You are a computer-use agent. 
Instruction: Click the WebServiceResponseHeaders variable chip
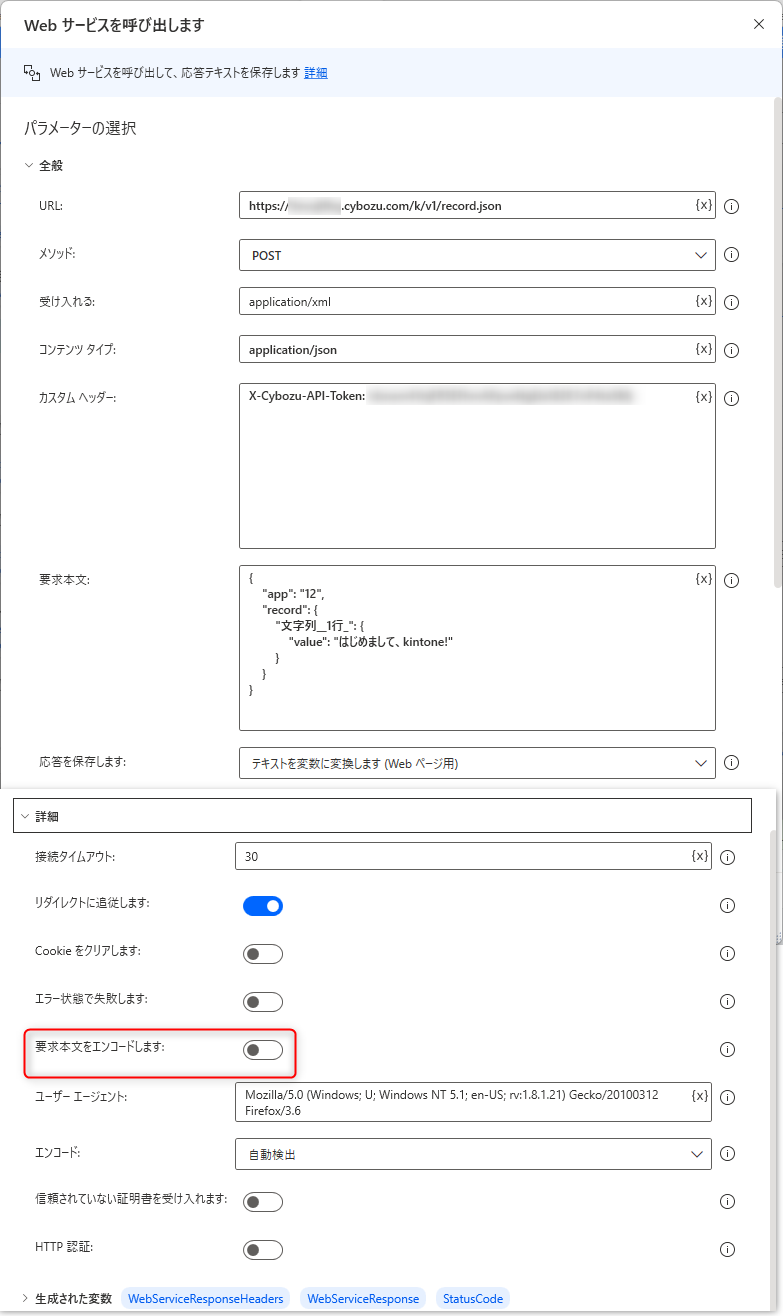[x=206, y=1298]
